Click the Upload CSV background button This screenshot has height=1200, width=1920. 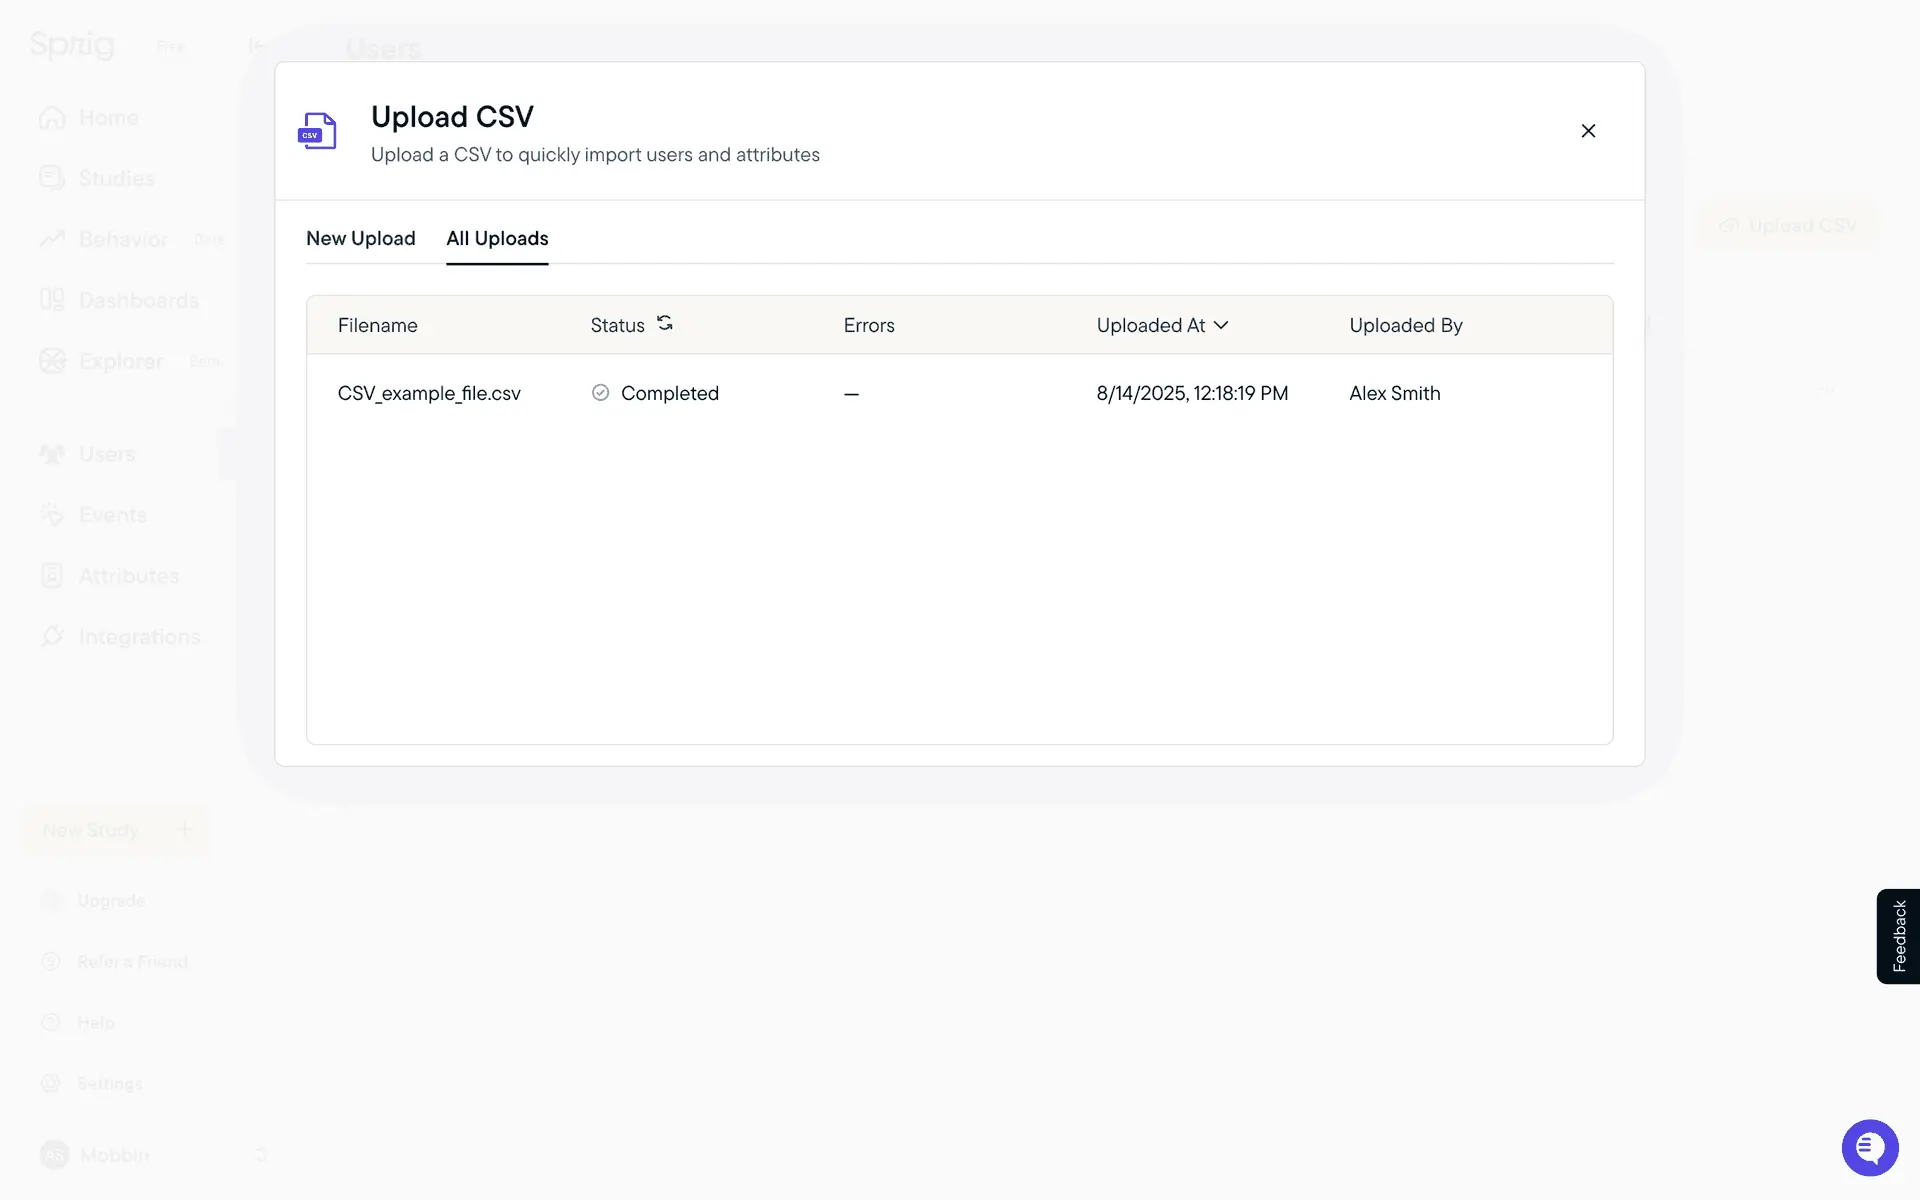[1788, 226]
